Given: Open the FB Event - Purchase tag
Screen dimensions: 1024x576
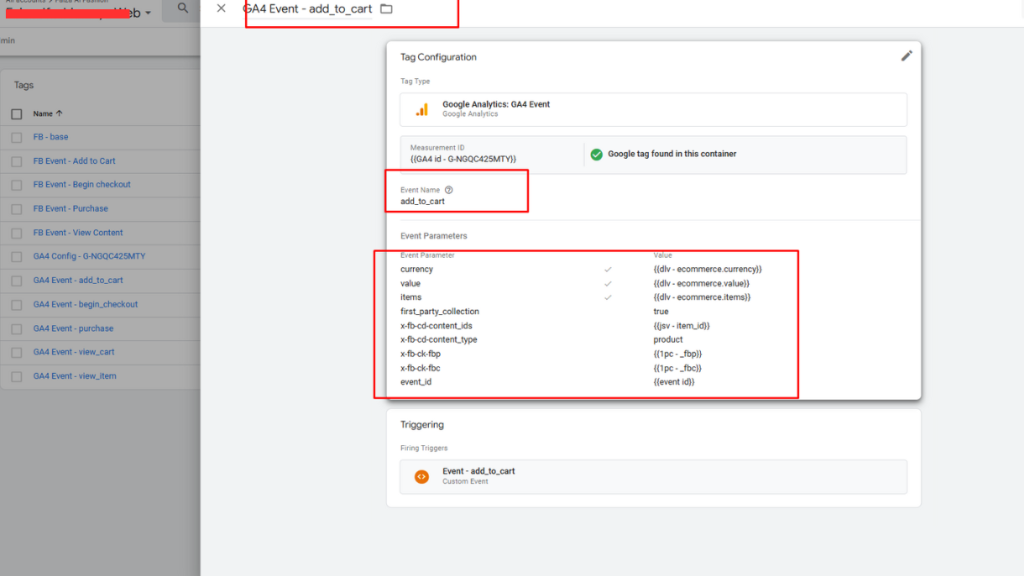Looking at the screenshot, I should pyautogui.click(x=71, y=209).
